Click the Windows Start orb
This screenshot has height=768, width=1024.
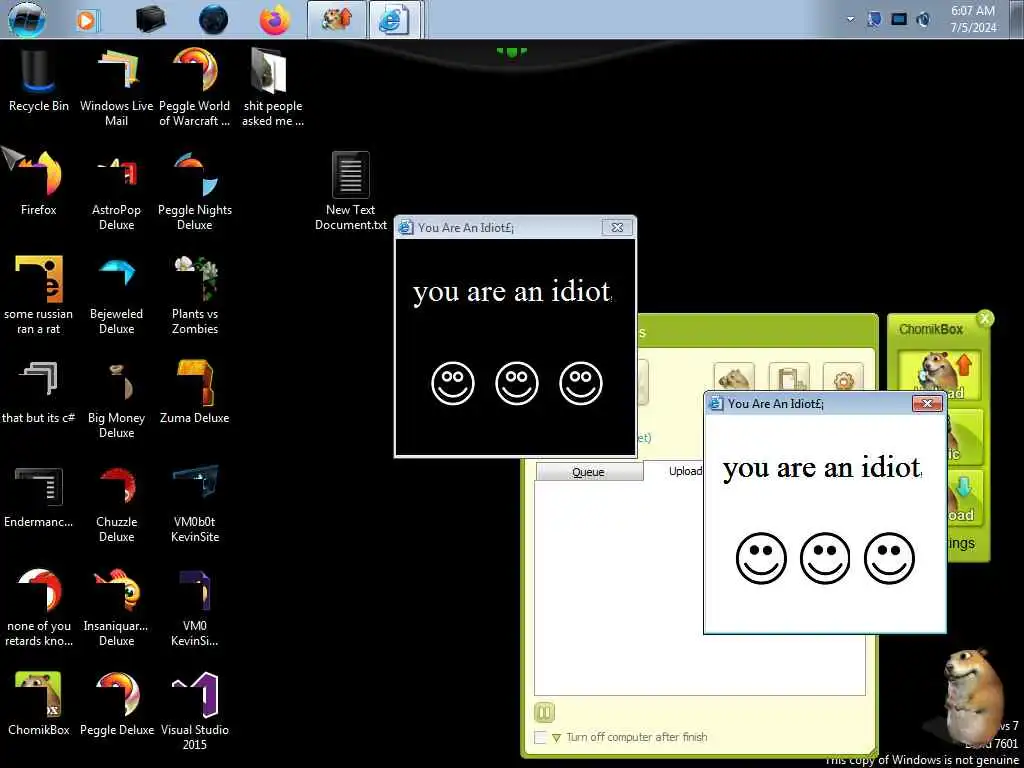coord(27,19)
